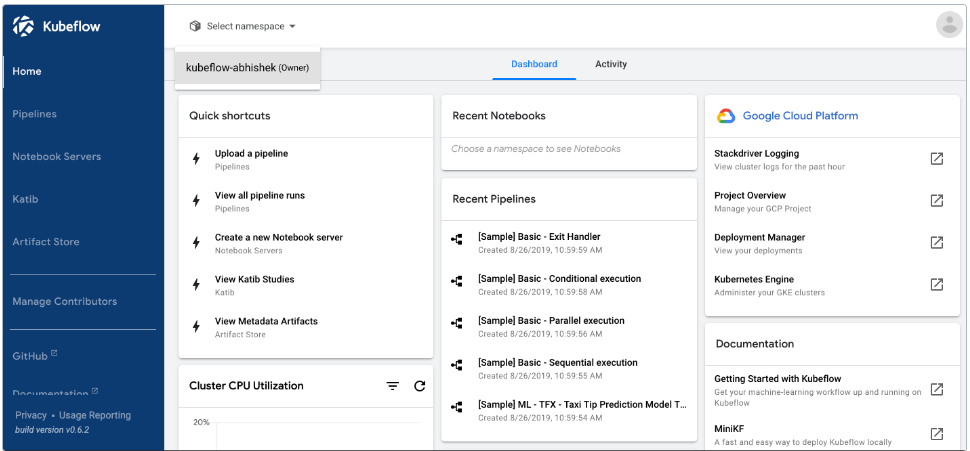Image resolution: width=970 pixels, height=451 pixels.
Task: Open Manage Contributors page
Action: pos(64,302)
